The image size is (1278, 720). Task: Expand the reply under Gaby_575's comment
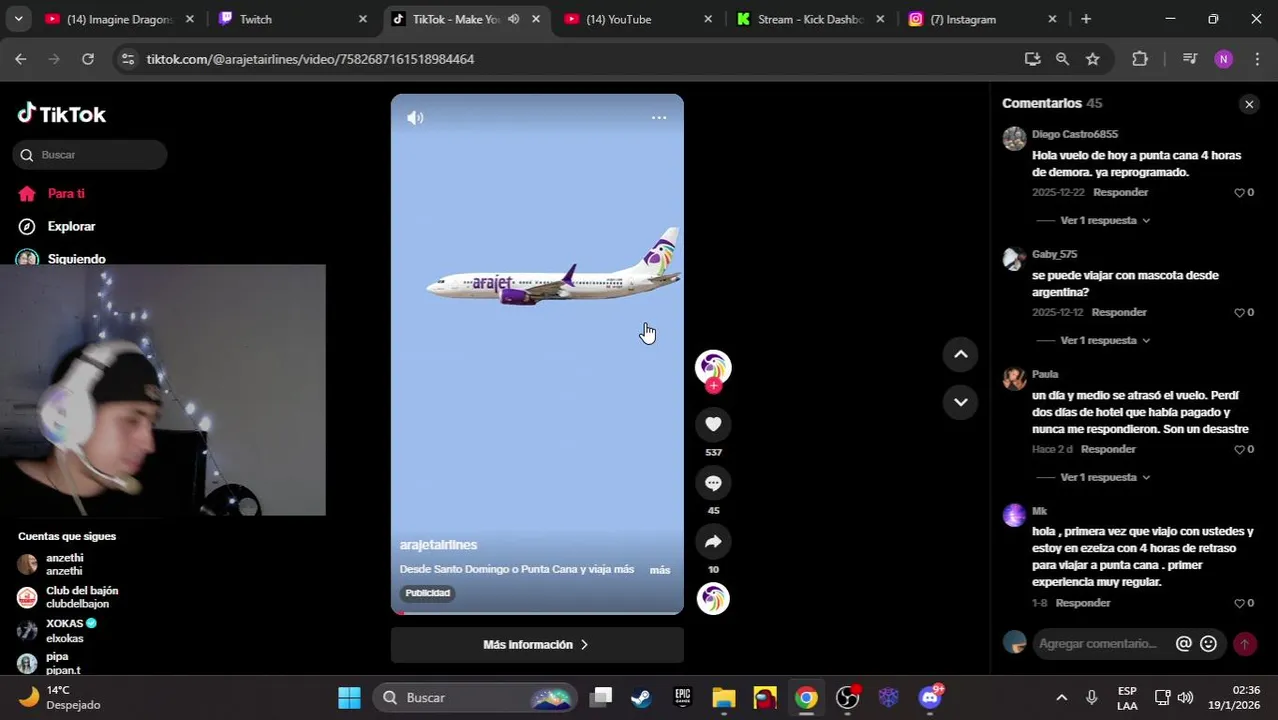[1105, 340]
